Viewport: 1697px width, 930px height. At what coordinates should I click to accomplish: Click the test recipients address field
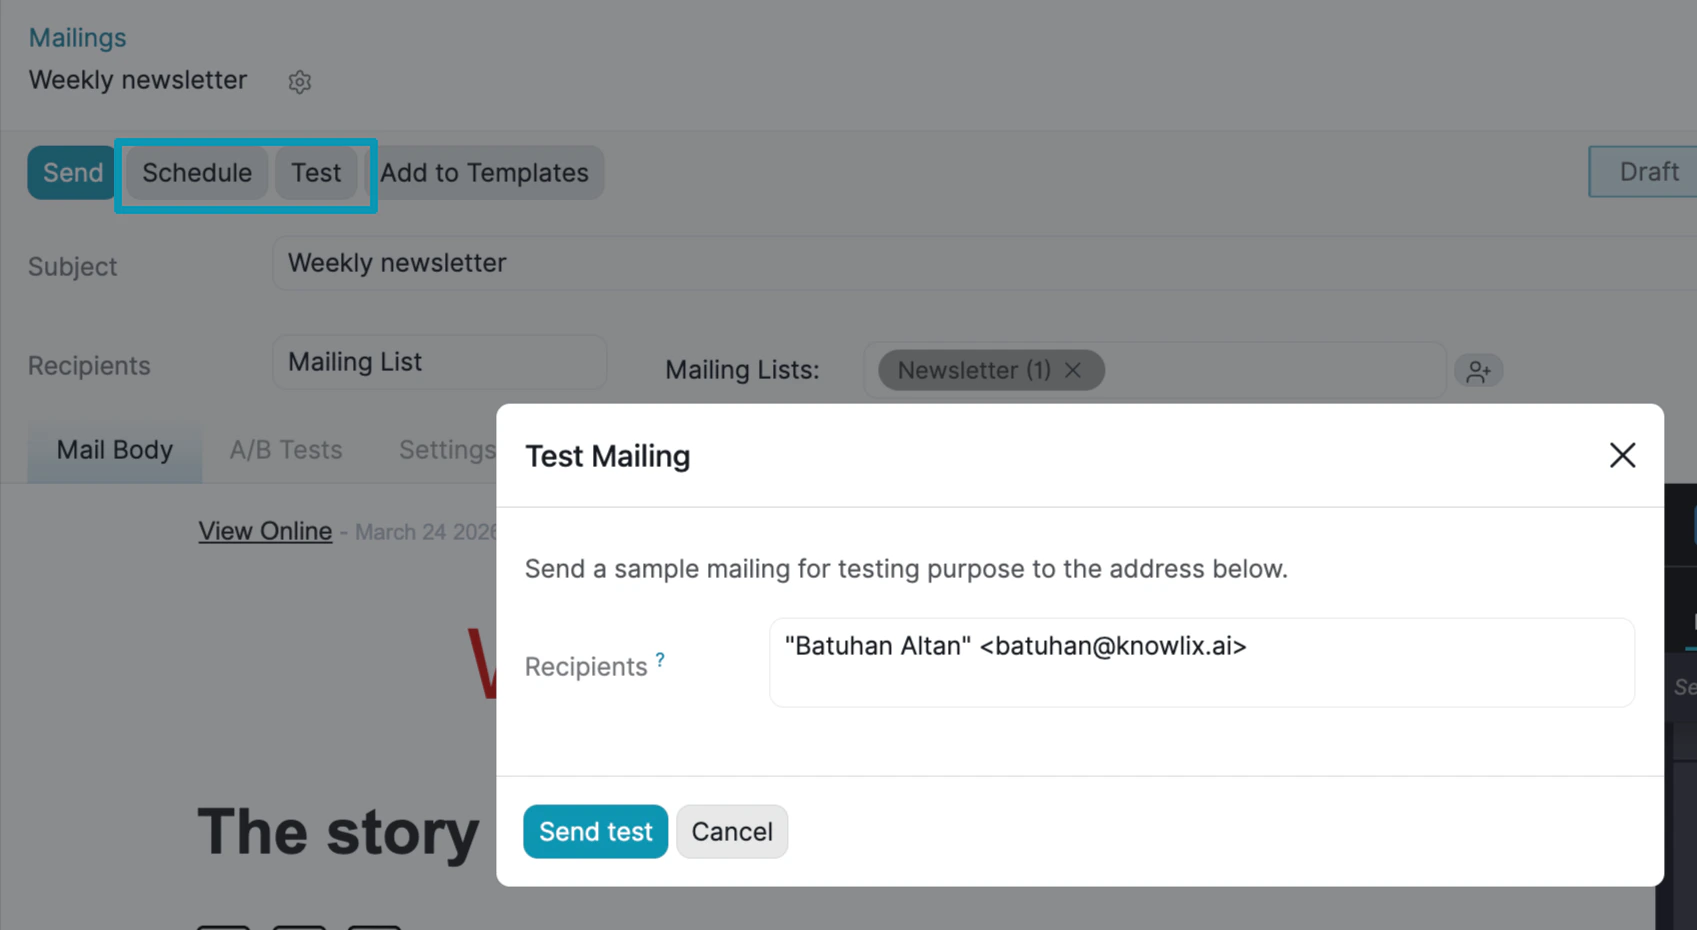1200,662
